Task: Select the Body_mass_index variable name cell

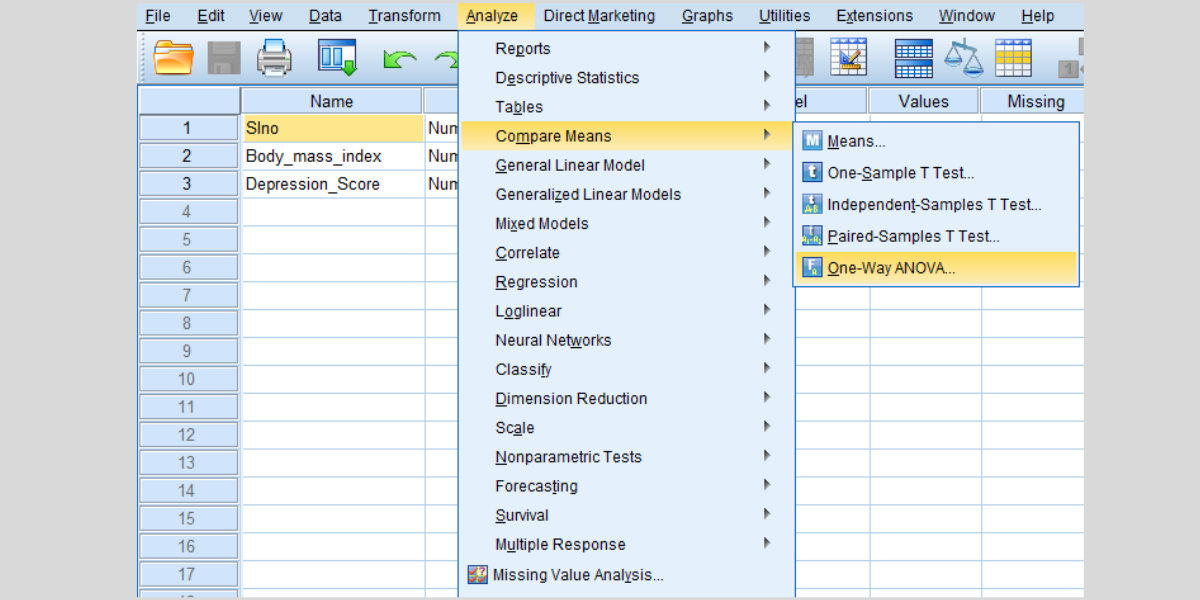Action: click(332, 156)
